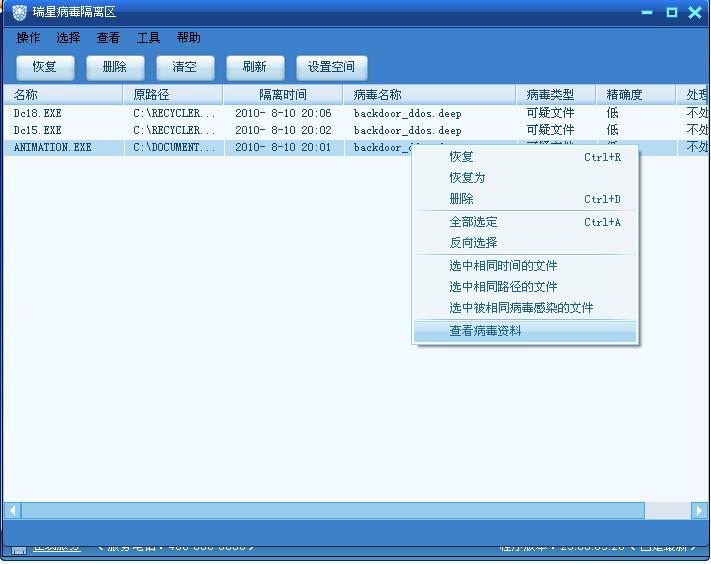Click the horizontal scrollbar right arrow
The width and height of the screenshot is (711, 564).
[x=699, y=511]
